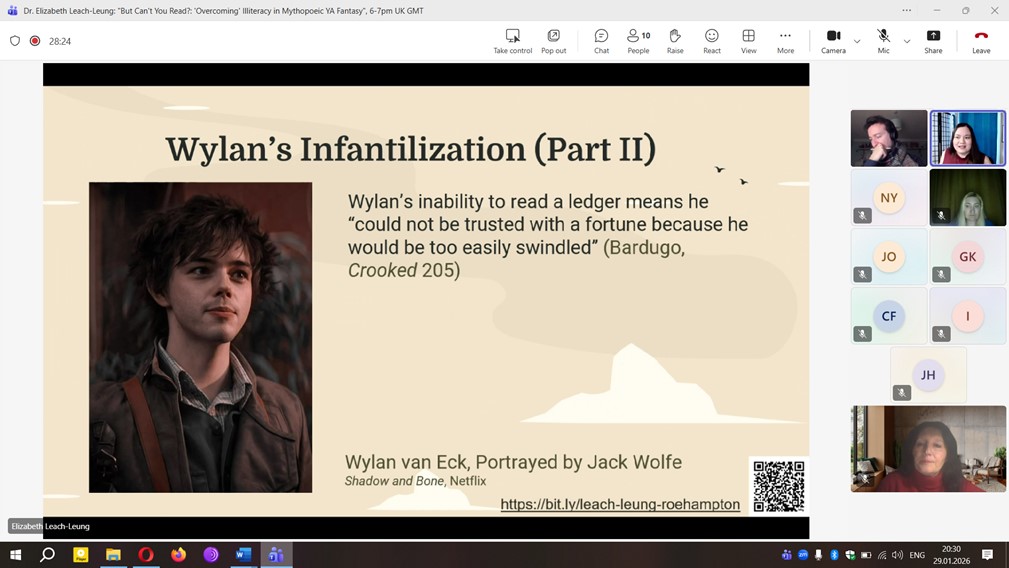The image size is (1009, 568).
Task: Leave the meeting
Action: pos(981,41)
